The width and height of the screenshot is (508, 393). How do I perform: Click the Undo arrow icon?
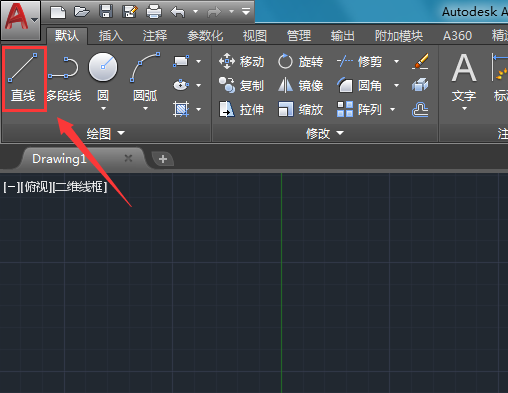coord(178,12)
